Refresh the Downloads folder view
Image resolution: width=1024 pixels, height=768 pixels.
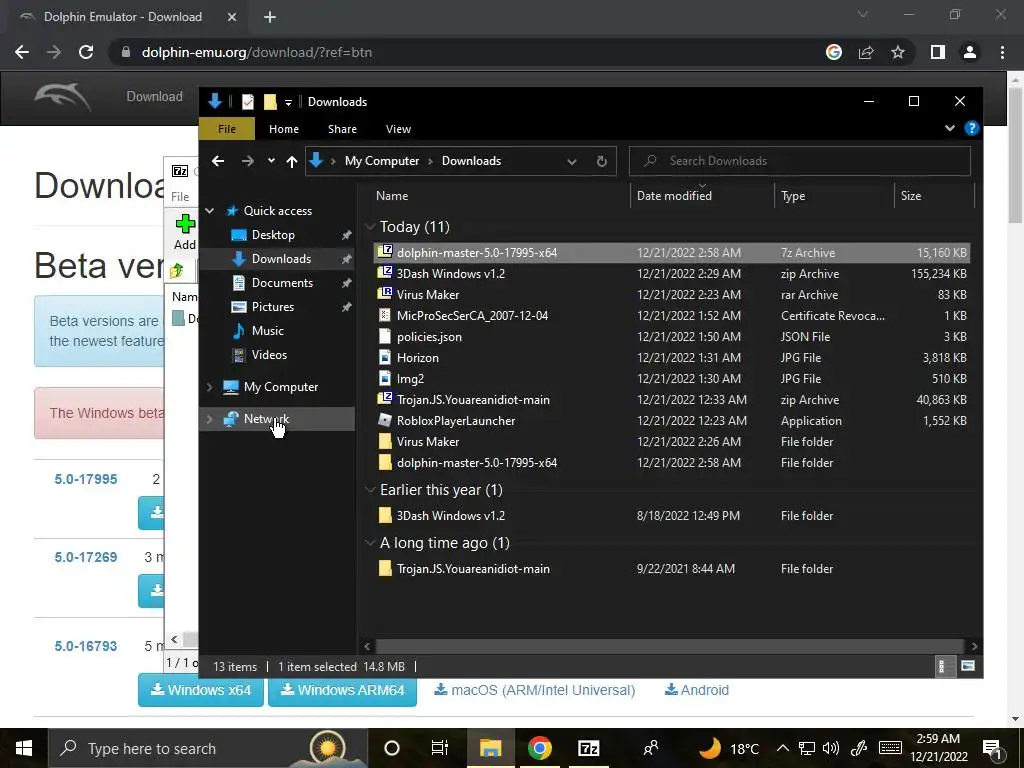click(x=601, y=161)
